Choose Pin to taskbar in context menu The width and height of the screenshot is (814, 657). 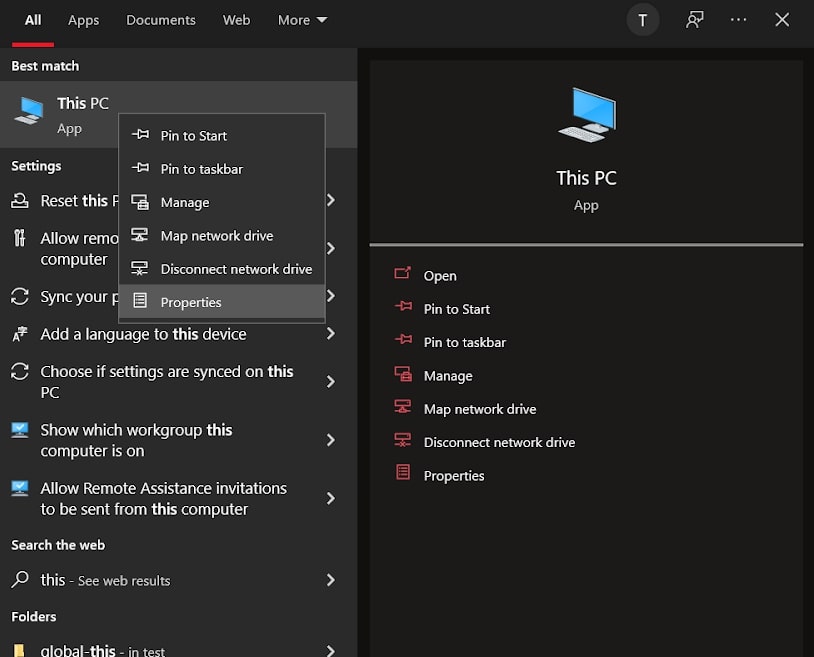pos(201,169)
